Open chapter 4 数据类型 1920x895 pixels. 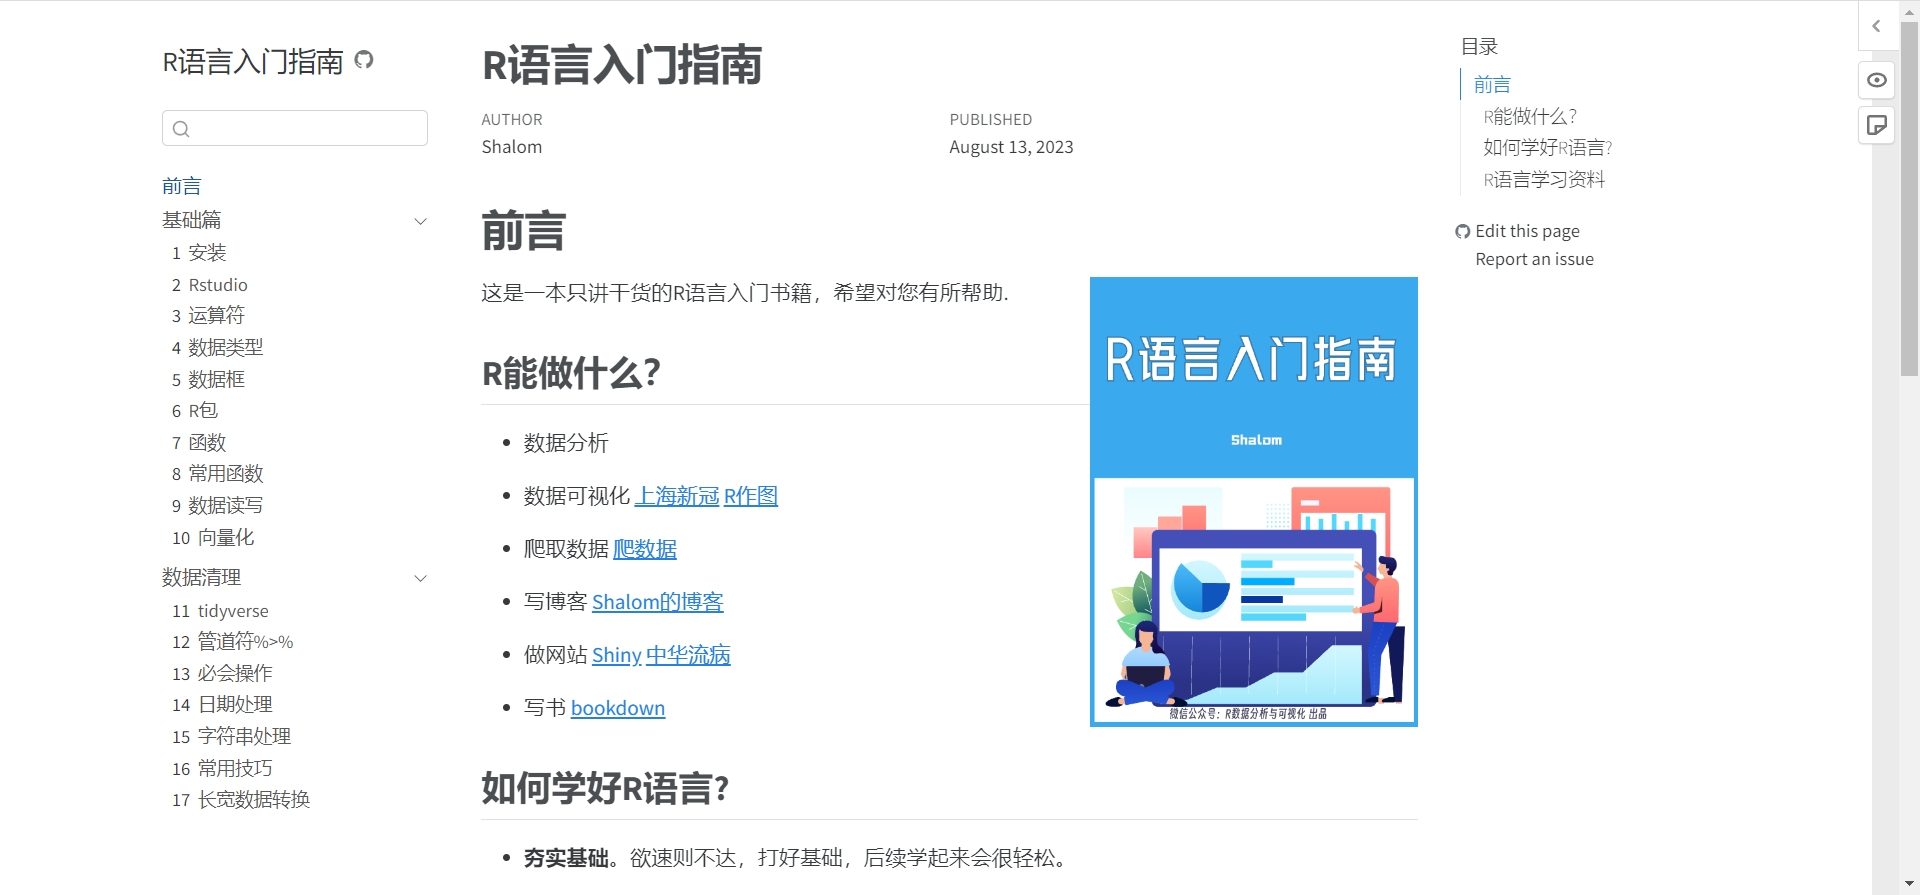point(217,348)
